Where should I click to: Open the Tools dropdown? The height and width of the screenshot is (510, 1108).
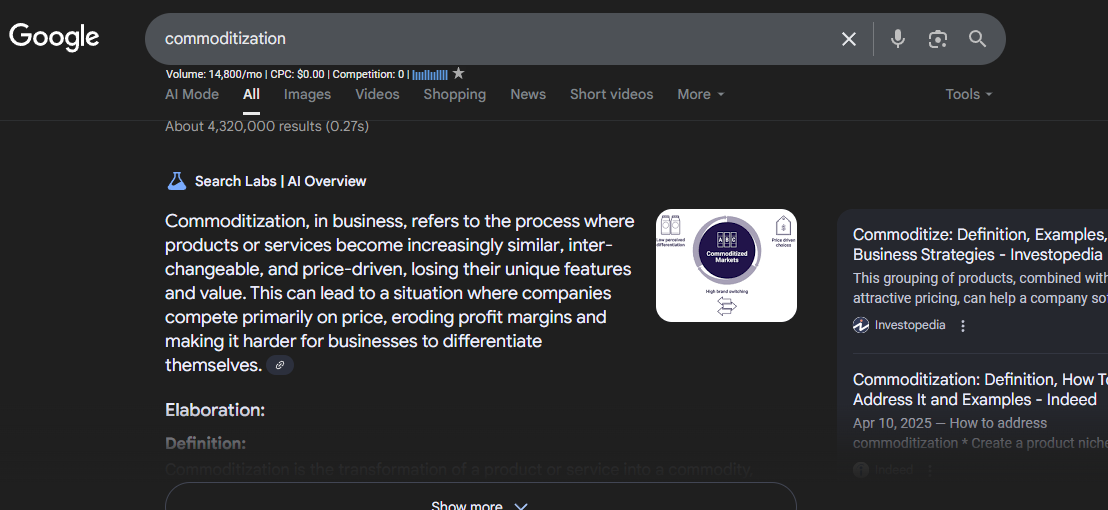[968, 94]
